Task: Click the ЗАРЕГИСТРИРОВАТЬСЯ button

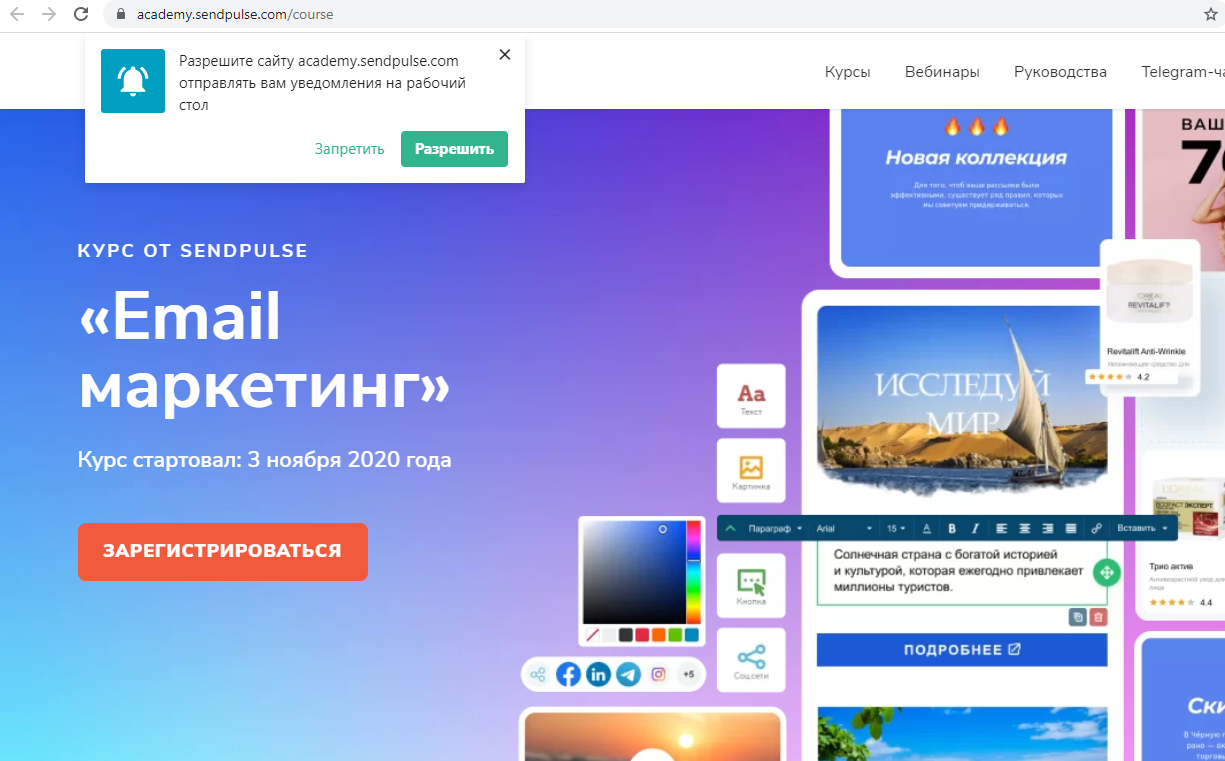Action: (223, 551)
